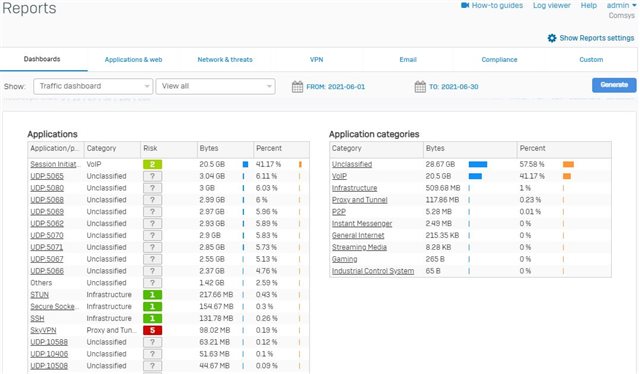
Task: Sort Application categories by Percent column header
Action: (564, 149)
